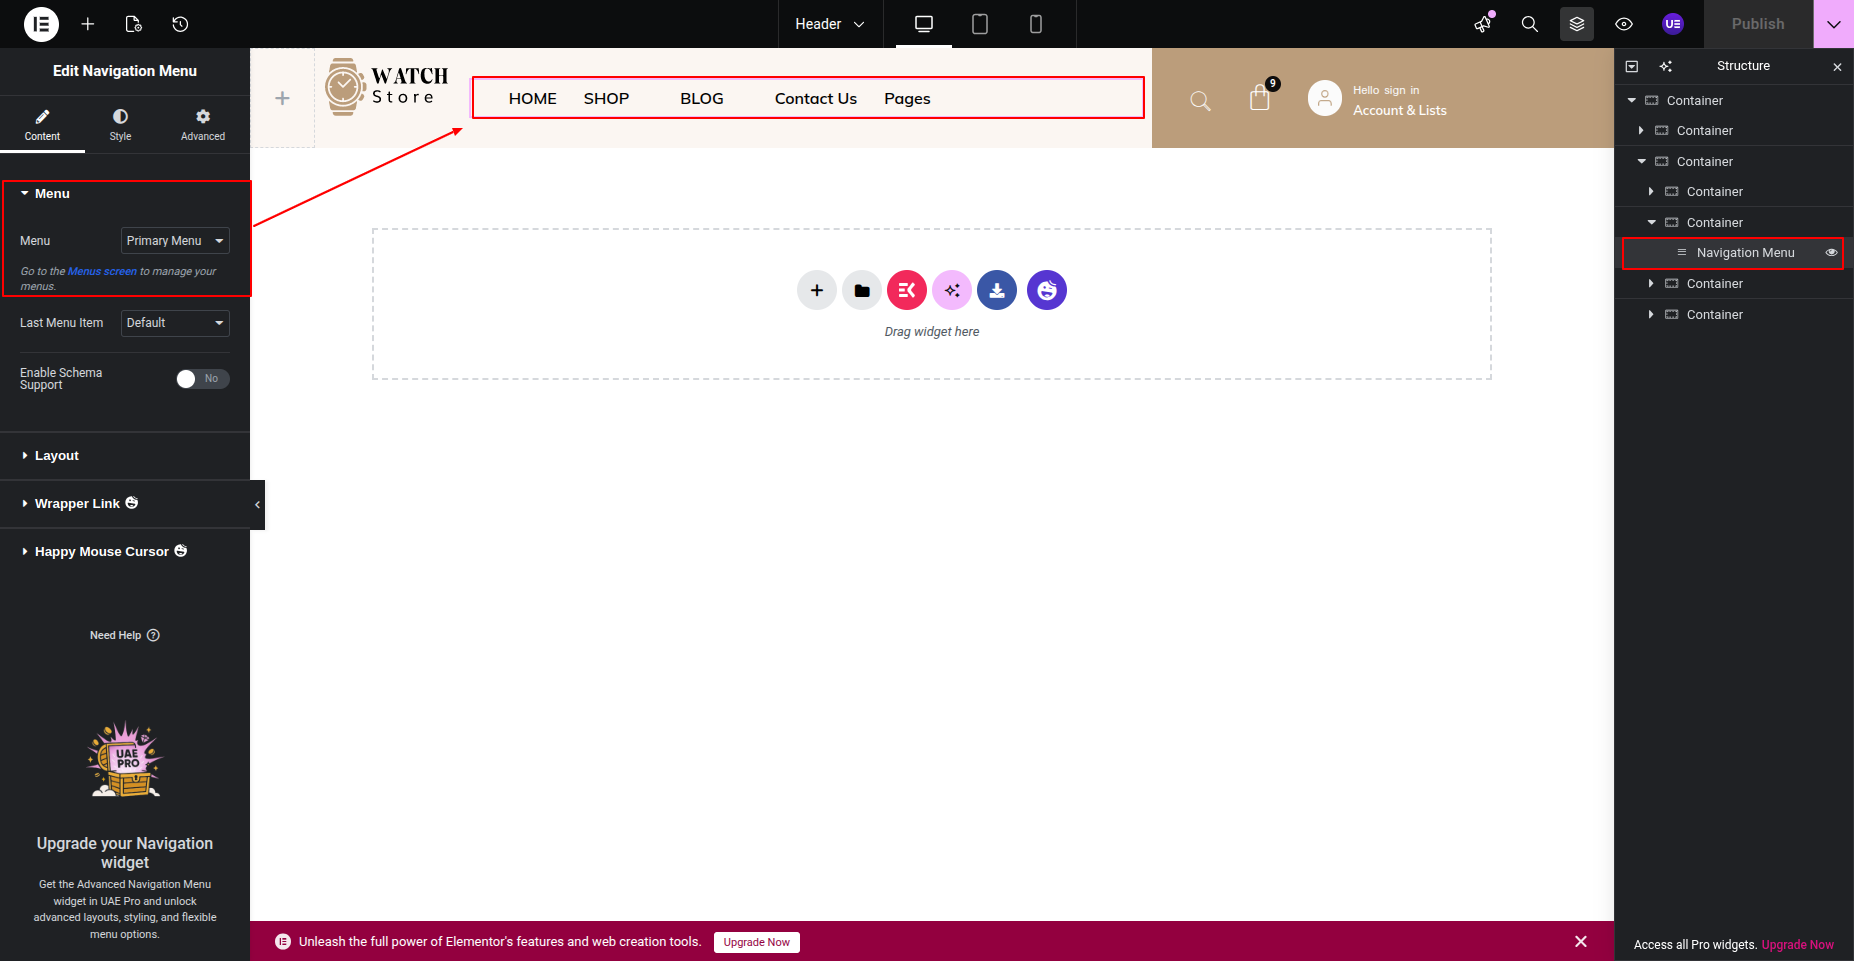Click the Upgrade Now banner button
The image size is (1854, 961).
[756, 942]
